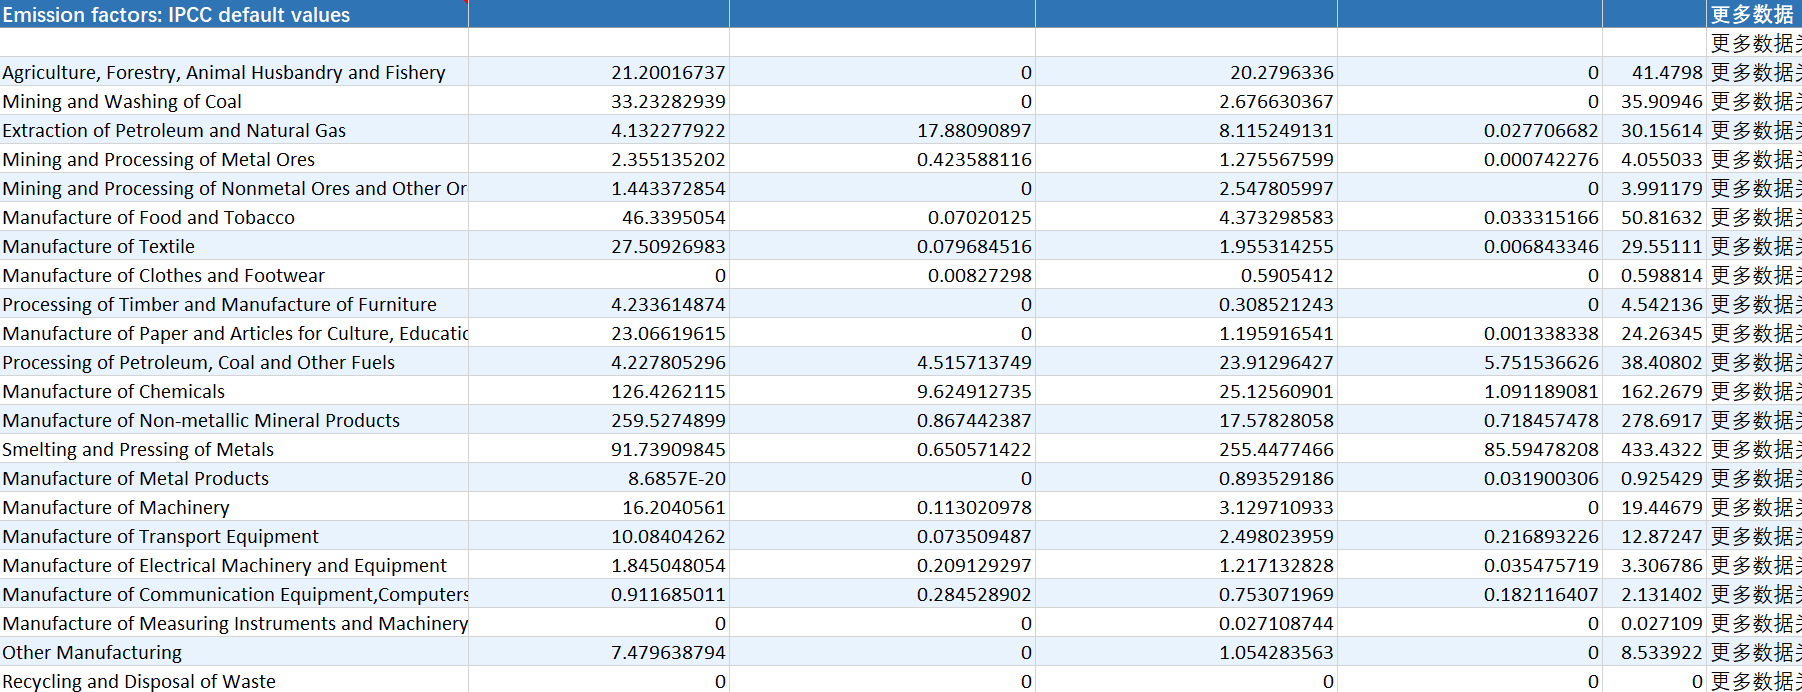Click the cell with 0.027108744
The image size is (1802, 692).
[x=1186, y=623]
